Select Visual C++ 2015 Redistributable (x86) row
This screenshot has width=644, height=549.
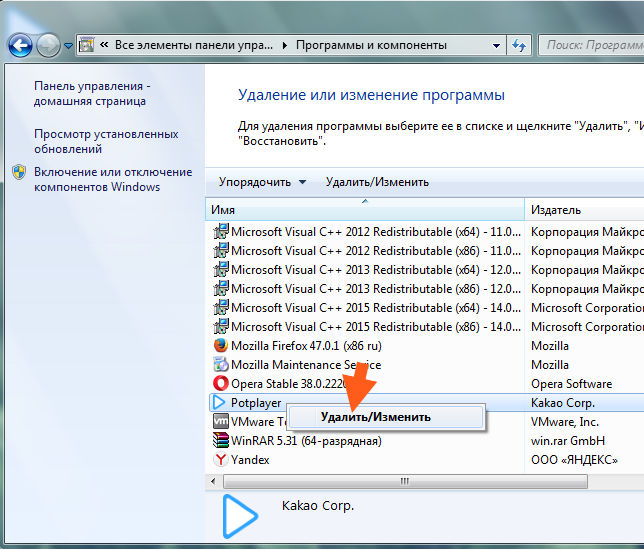[x=425, y=327]
